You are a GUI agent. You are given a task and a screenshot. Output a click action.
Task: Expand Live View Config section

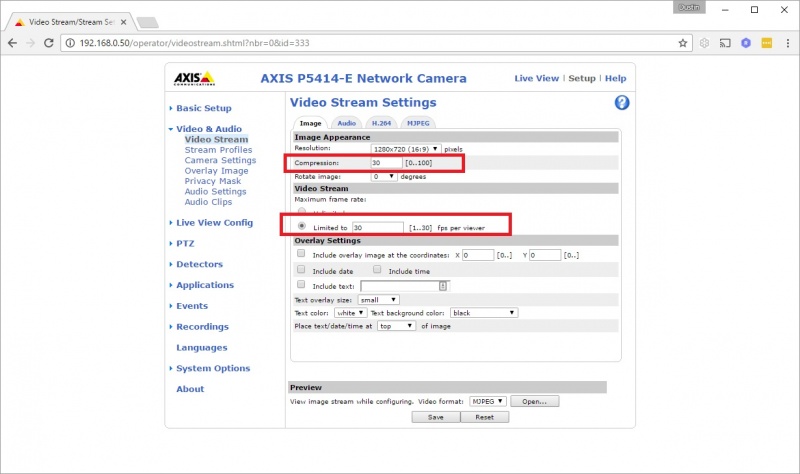214,222
